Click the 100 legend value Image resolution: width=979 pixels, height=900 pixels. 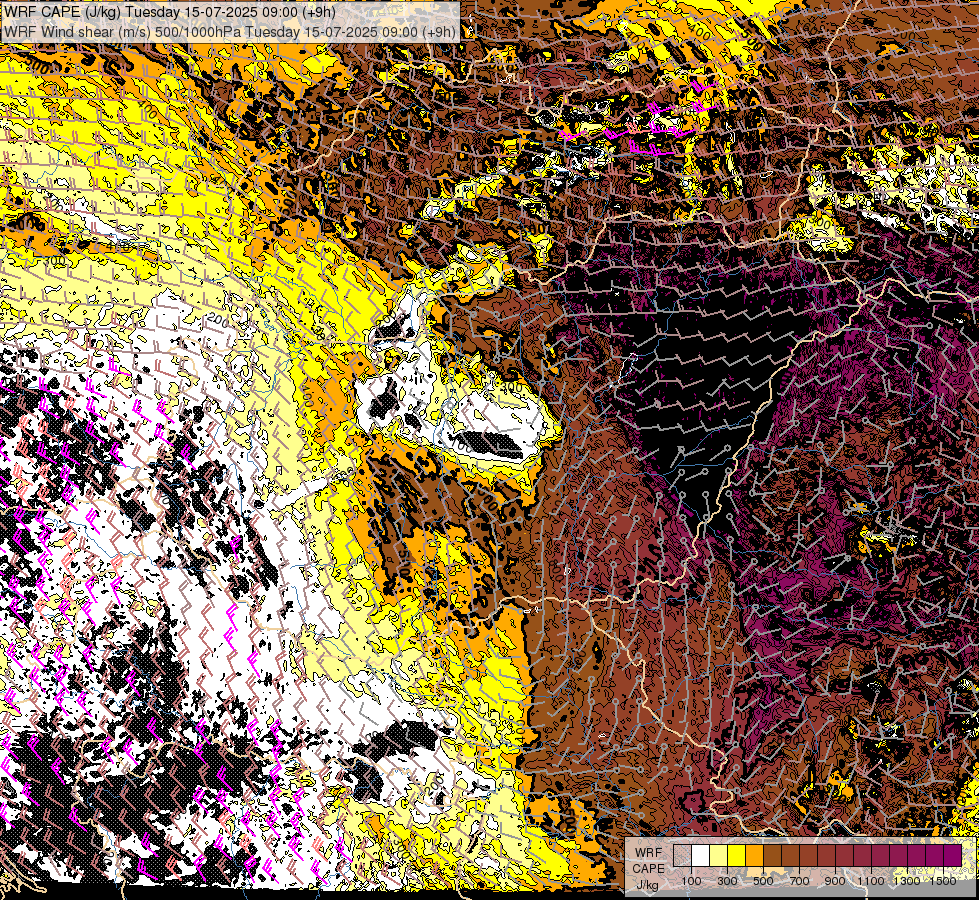(x=691, y=881)
